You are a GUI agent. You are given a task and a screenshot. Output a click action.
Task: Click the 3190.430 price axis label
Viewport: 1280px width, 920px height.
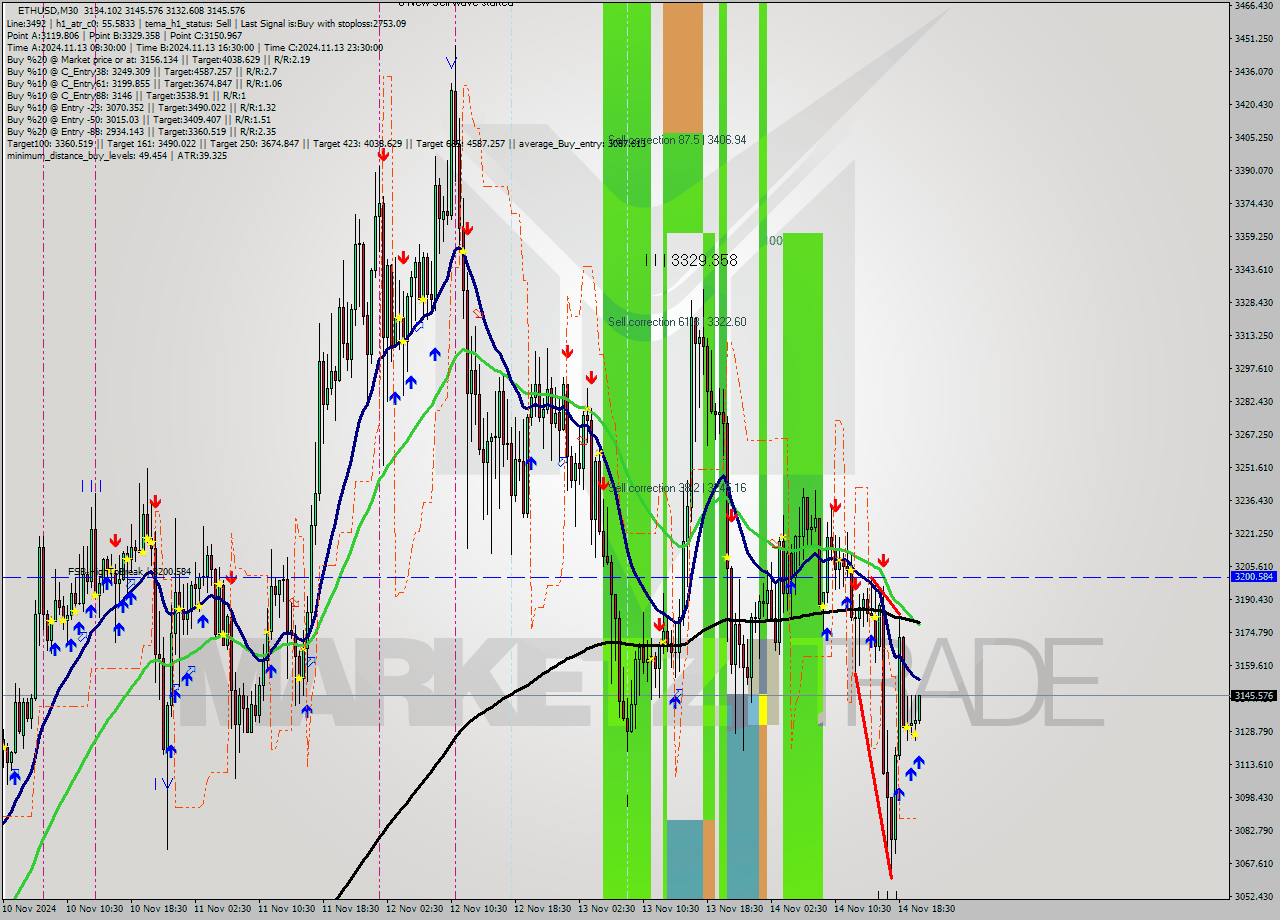[1253, 599]
